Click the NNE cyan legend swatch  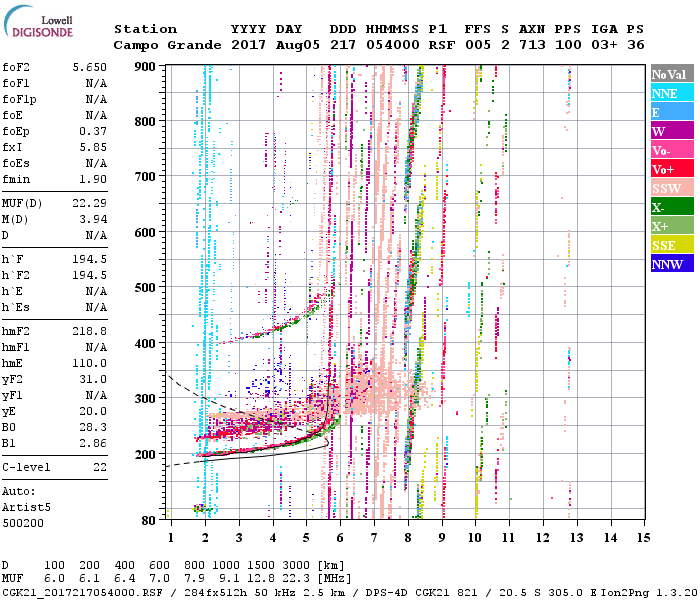tap(671, 94)
